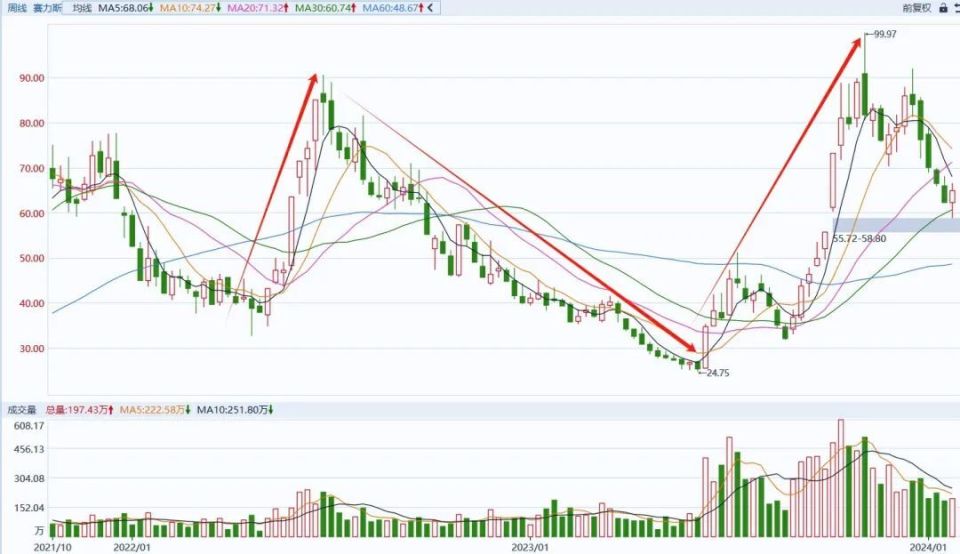The image size is (960, 554).
Task: Click the 总量:197.43万 volume total label
Action: 80,410
